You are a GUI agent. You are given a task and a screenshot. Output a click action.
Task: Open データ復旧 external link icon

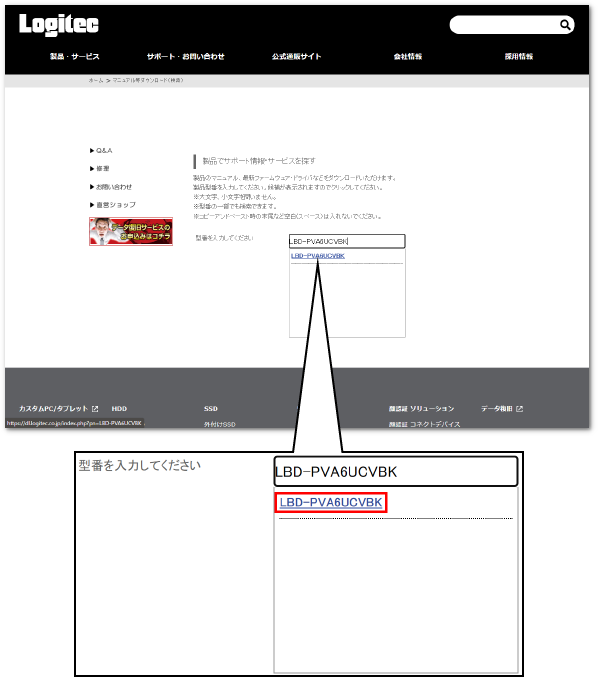coord(519,408)
